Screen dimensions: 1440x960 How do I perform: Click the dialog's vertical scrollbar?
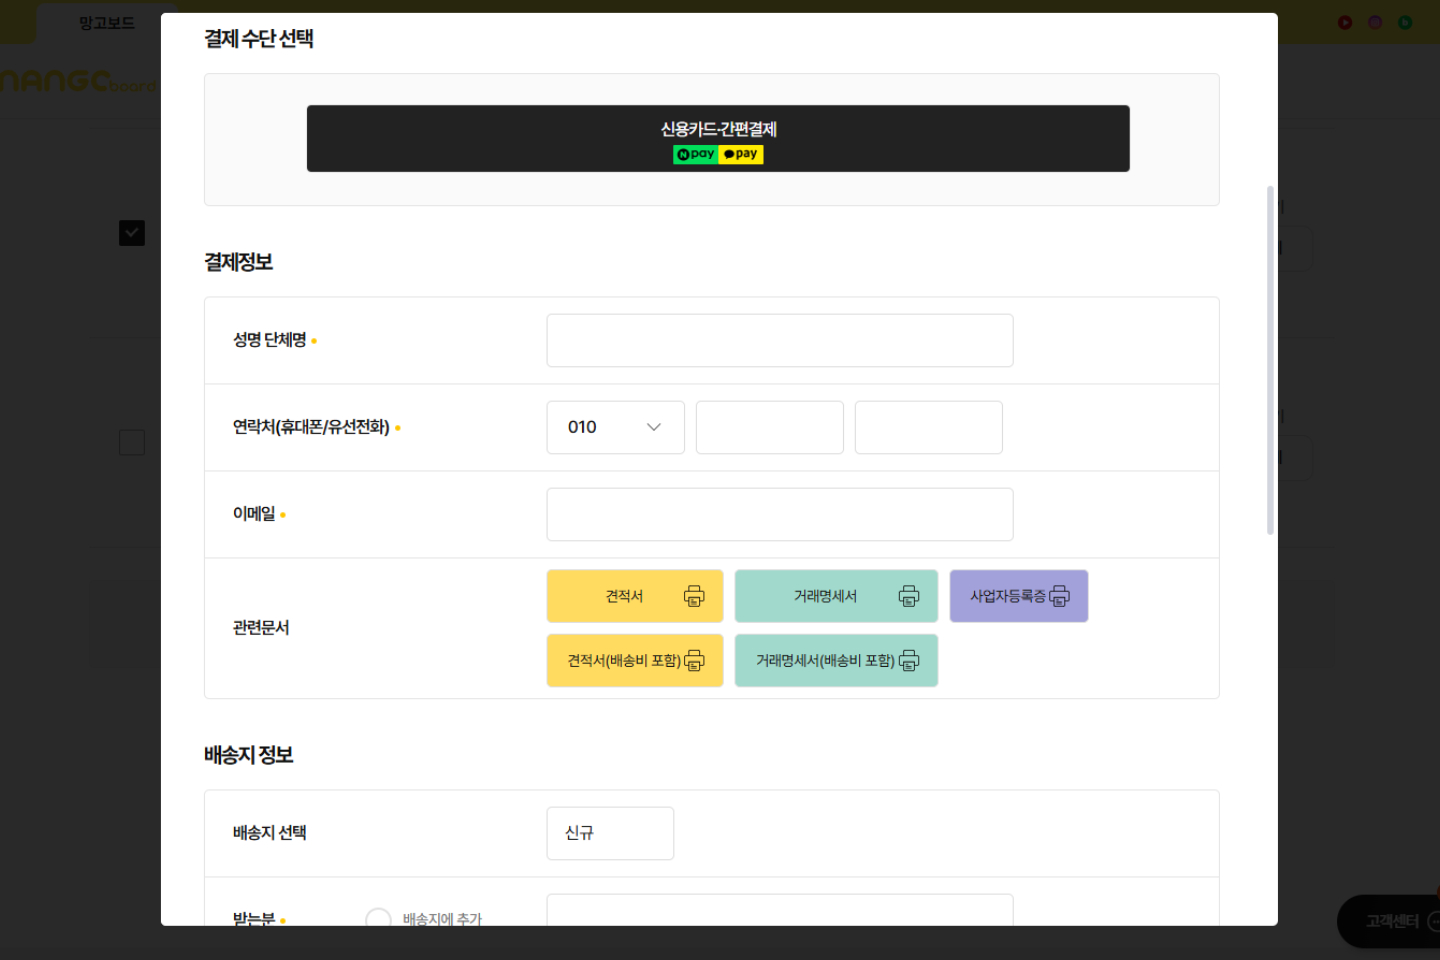[1270, 360]
